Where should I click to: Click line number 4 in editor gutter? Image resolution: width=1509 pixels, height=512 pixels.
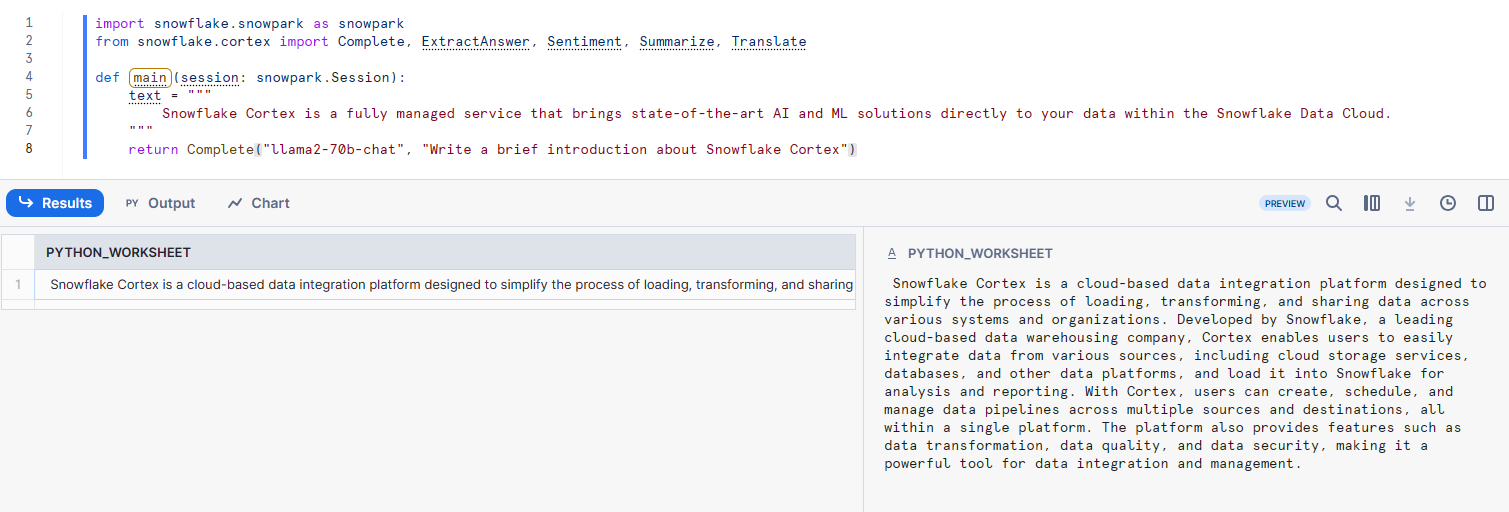(x=28, y=76)
